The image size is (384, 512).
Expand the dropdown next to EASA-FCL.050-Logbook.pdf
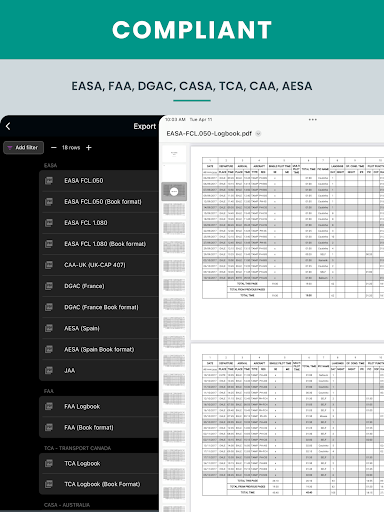pos(258,134)
